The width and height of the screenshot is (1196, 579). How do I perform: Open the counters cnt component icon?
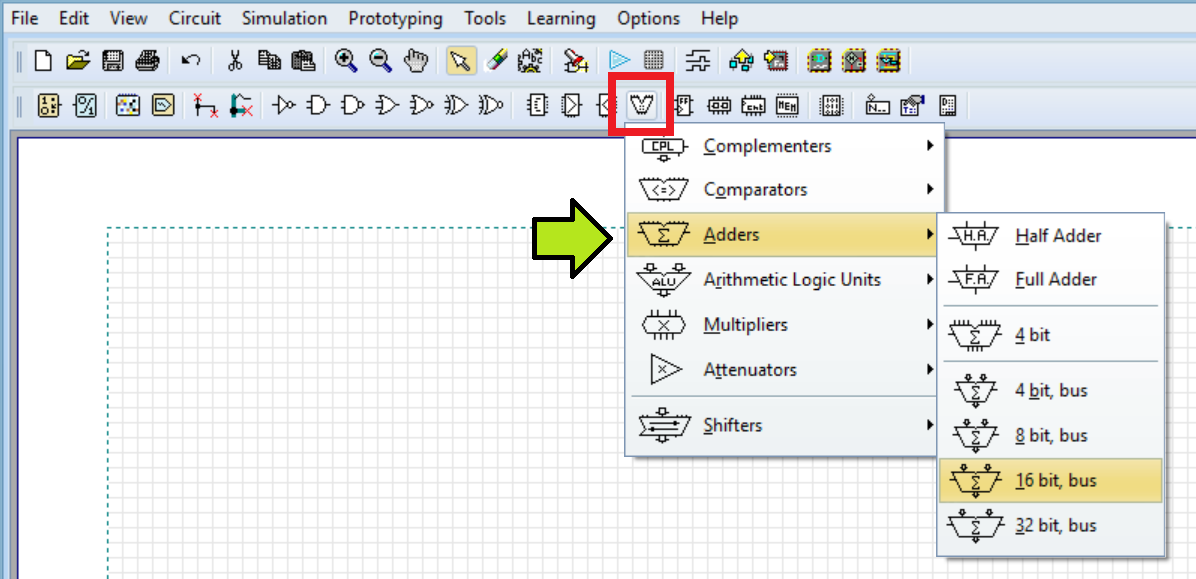coord(753,105)
